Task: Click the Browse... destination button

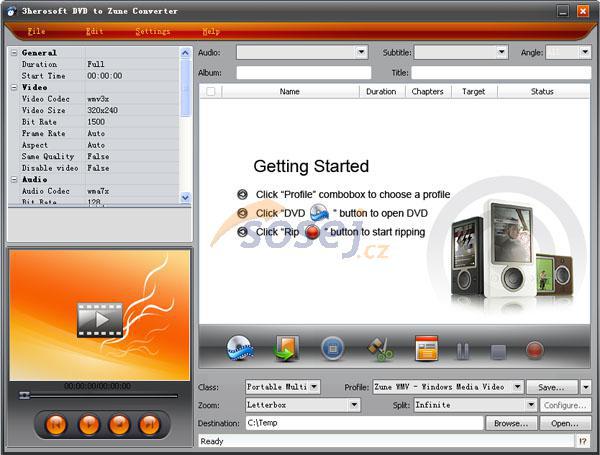Action: [x=511, y=423]
